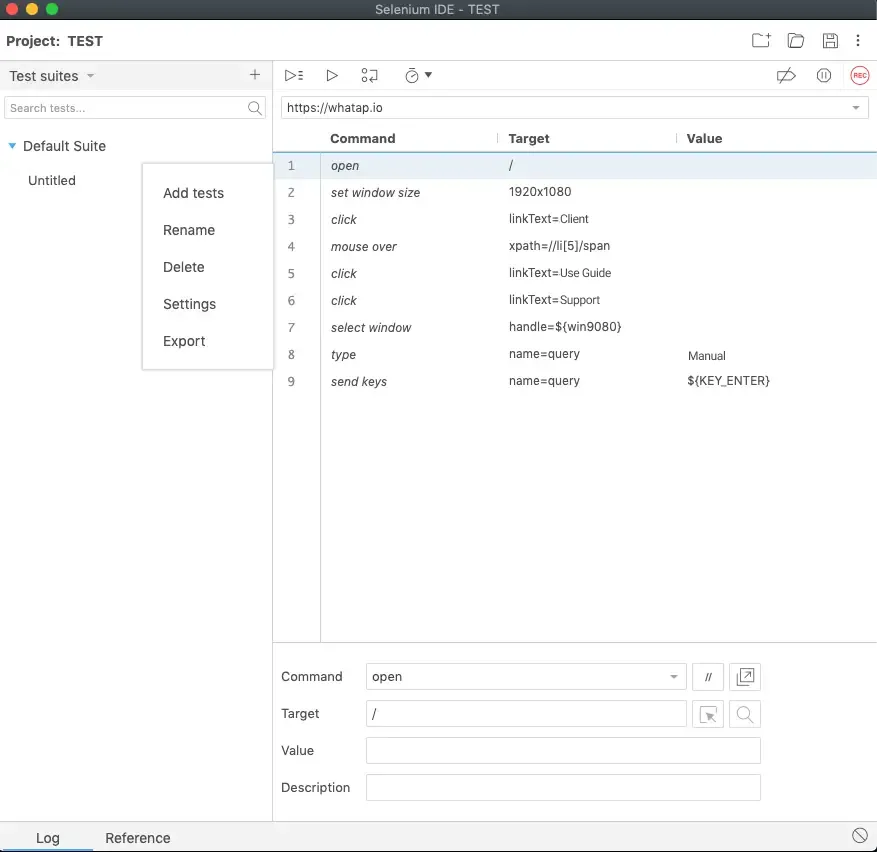The height and width of the screenshot is (852, 877).
Task: Click the handle=${win9080} target cell
Action: (565, 327)
